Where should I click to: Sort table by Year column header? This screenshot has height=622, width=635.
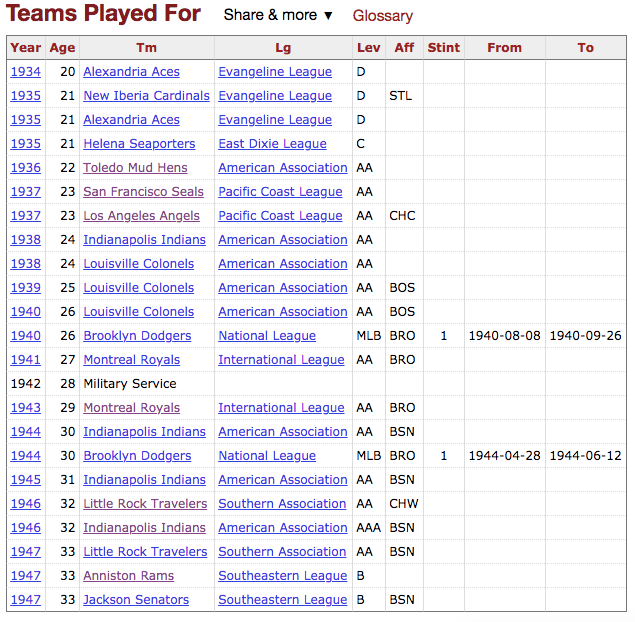pos(26,47)
